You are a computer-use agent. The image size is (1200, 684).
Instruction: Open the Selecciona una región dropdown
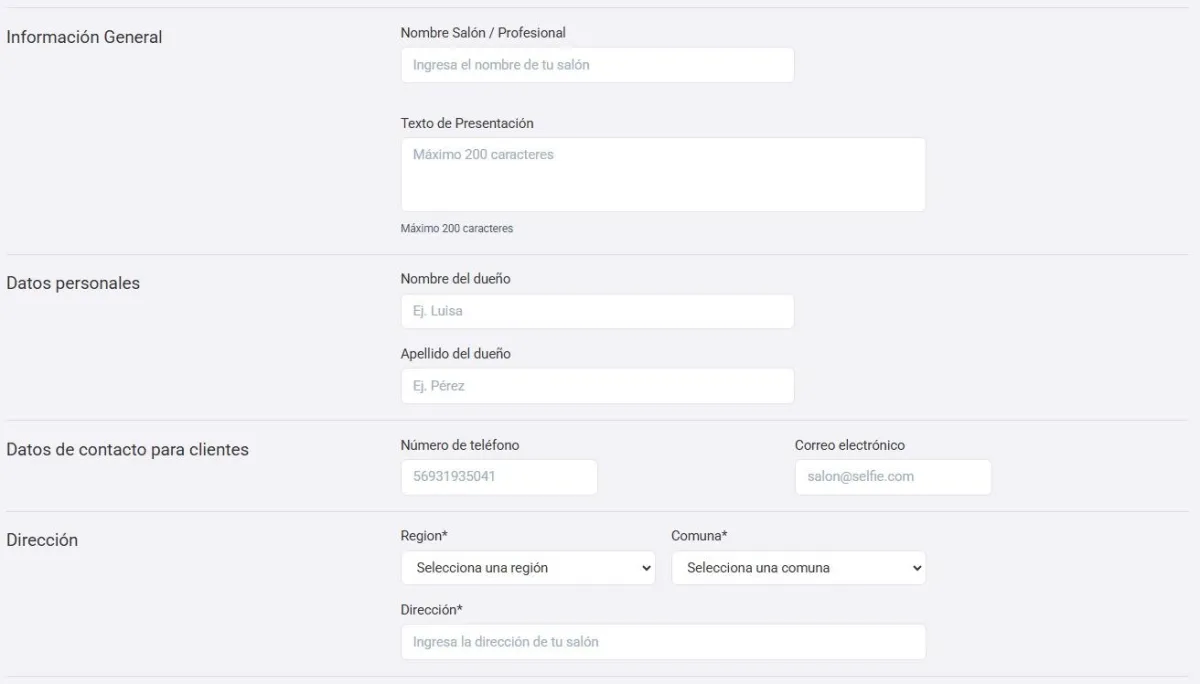(527, 568)
